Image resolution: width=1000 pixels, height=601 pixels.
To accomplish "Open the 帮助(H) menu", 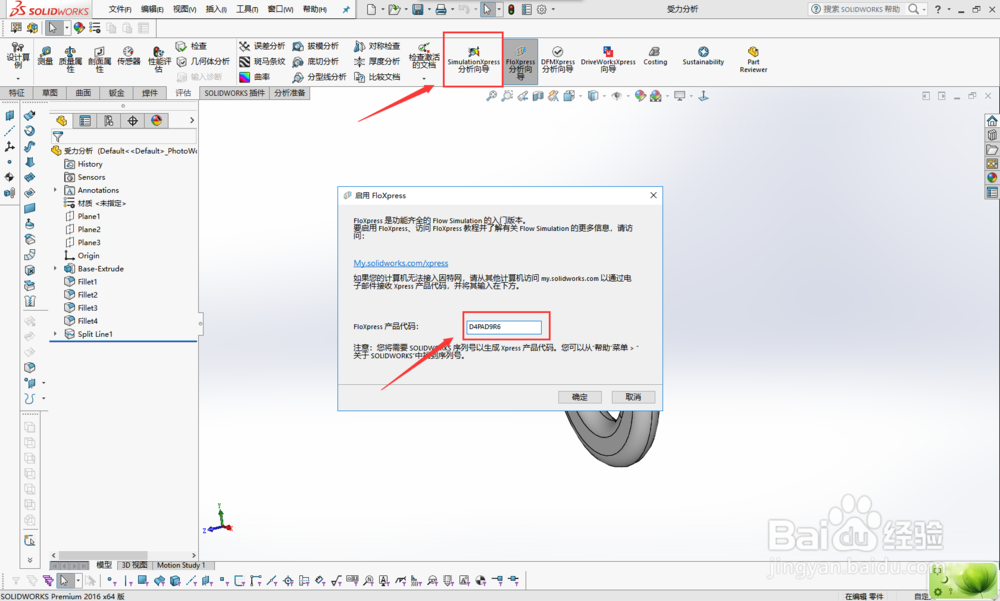I will coord(314,9).
